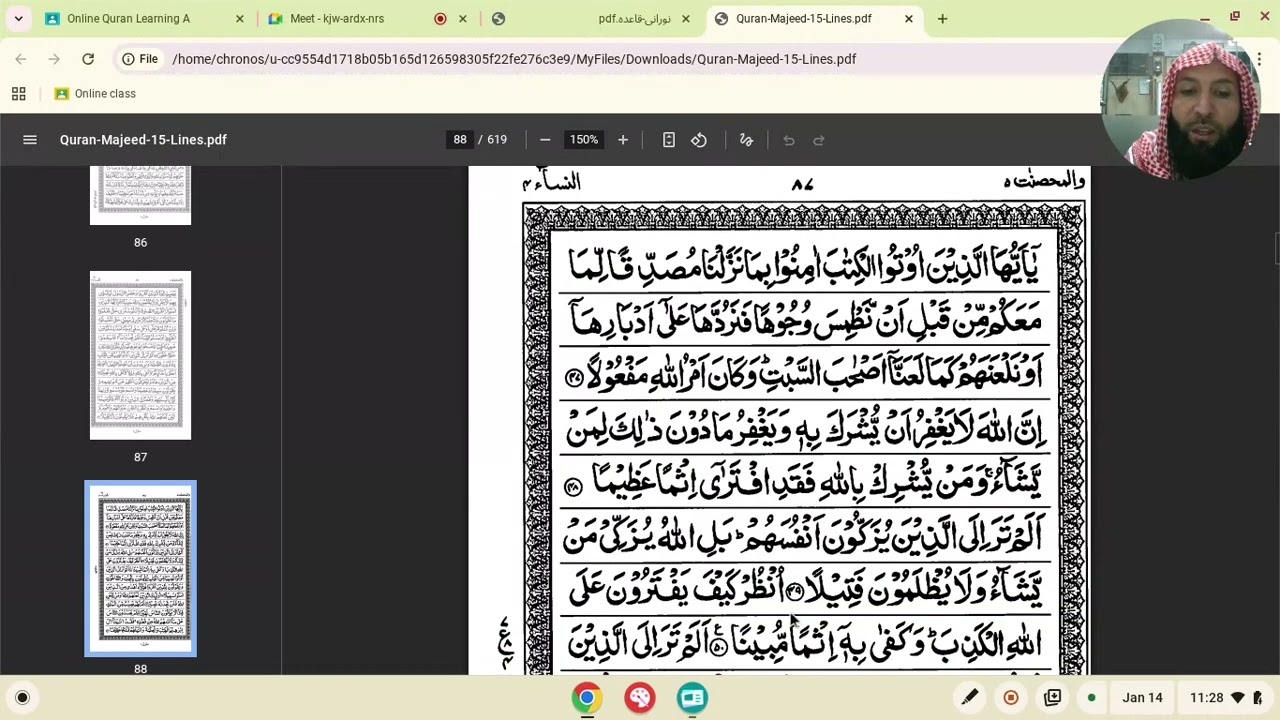Click the green privacy indicator dot
Viewport: 1280px width, 720px height.
(x=1091, y=698)
